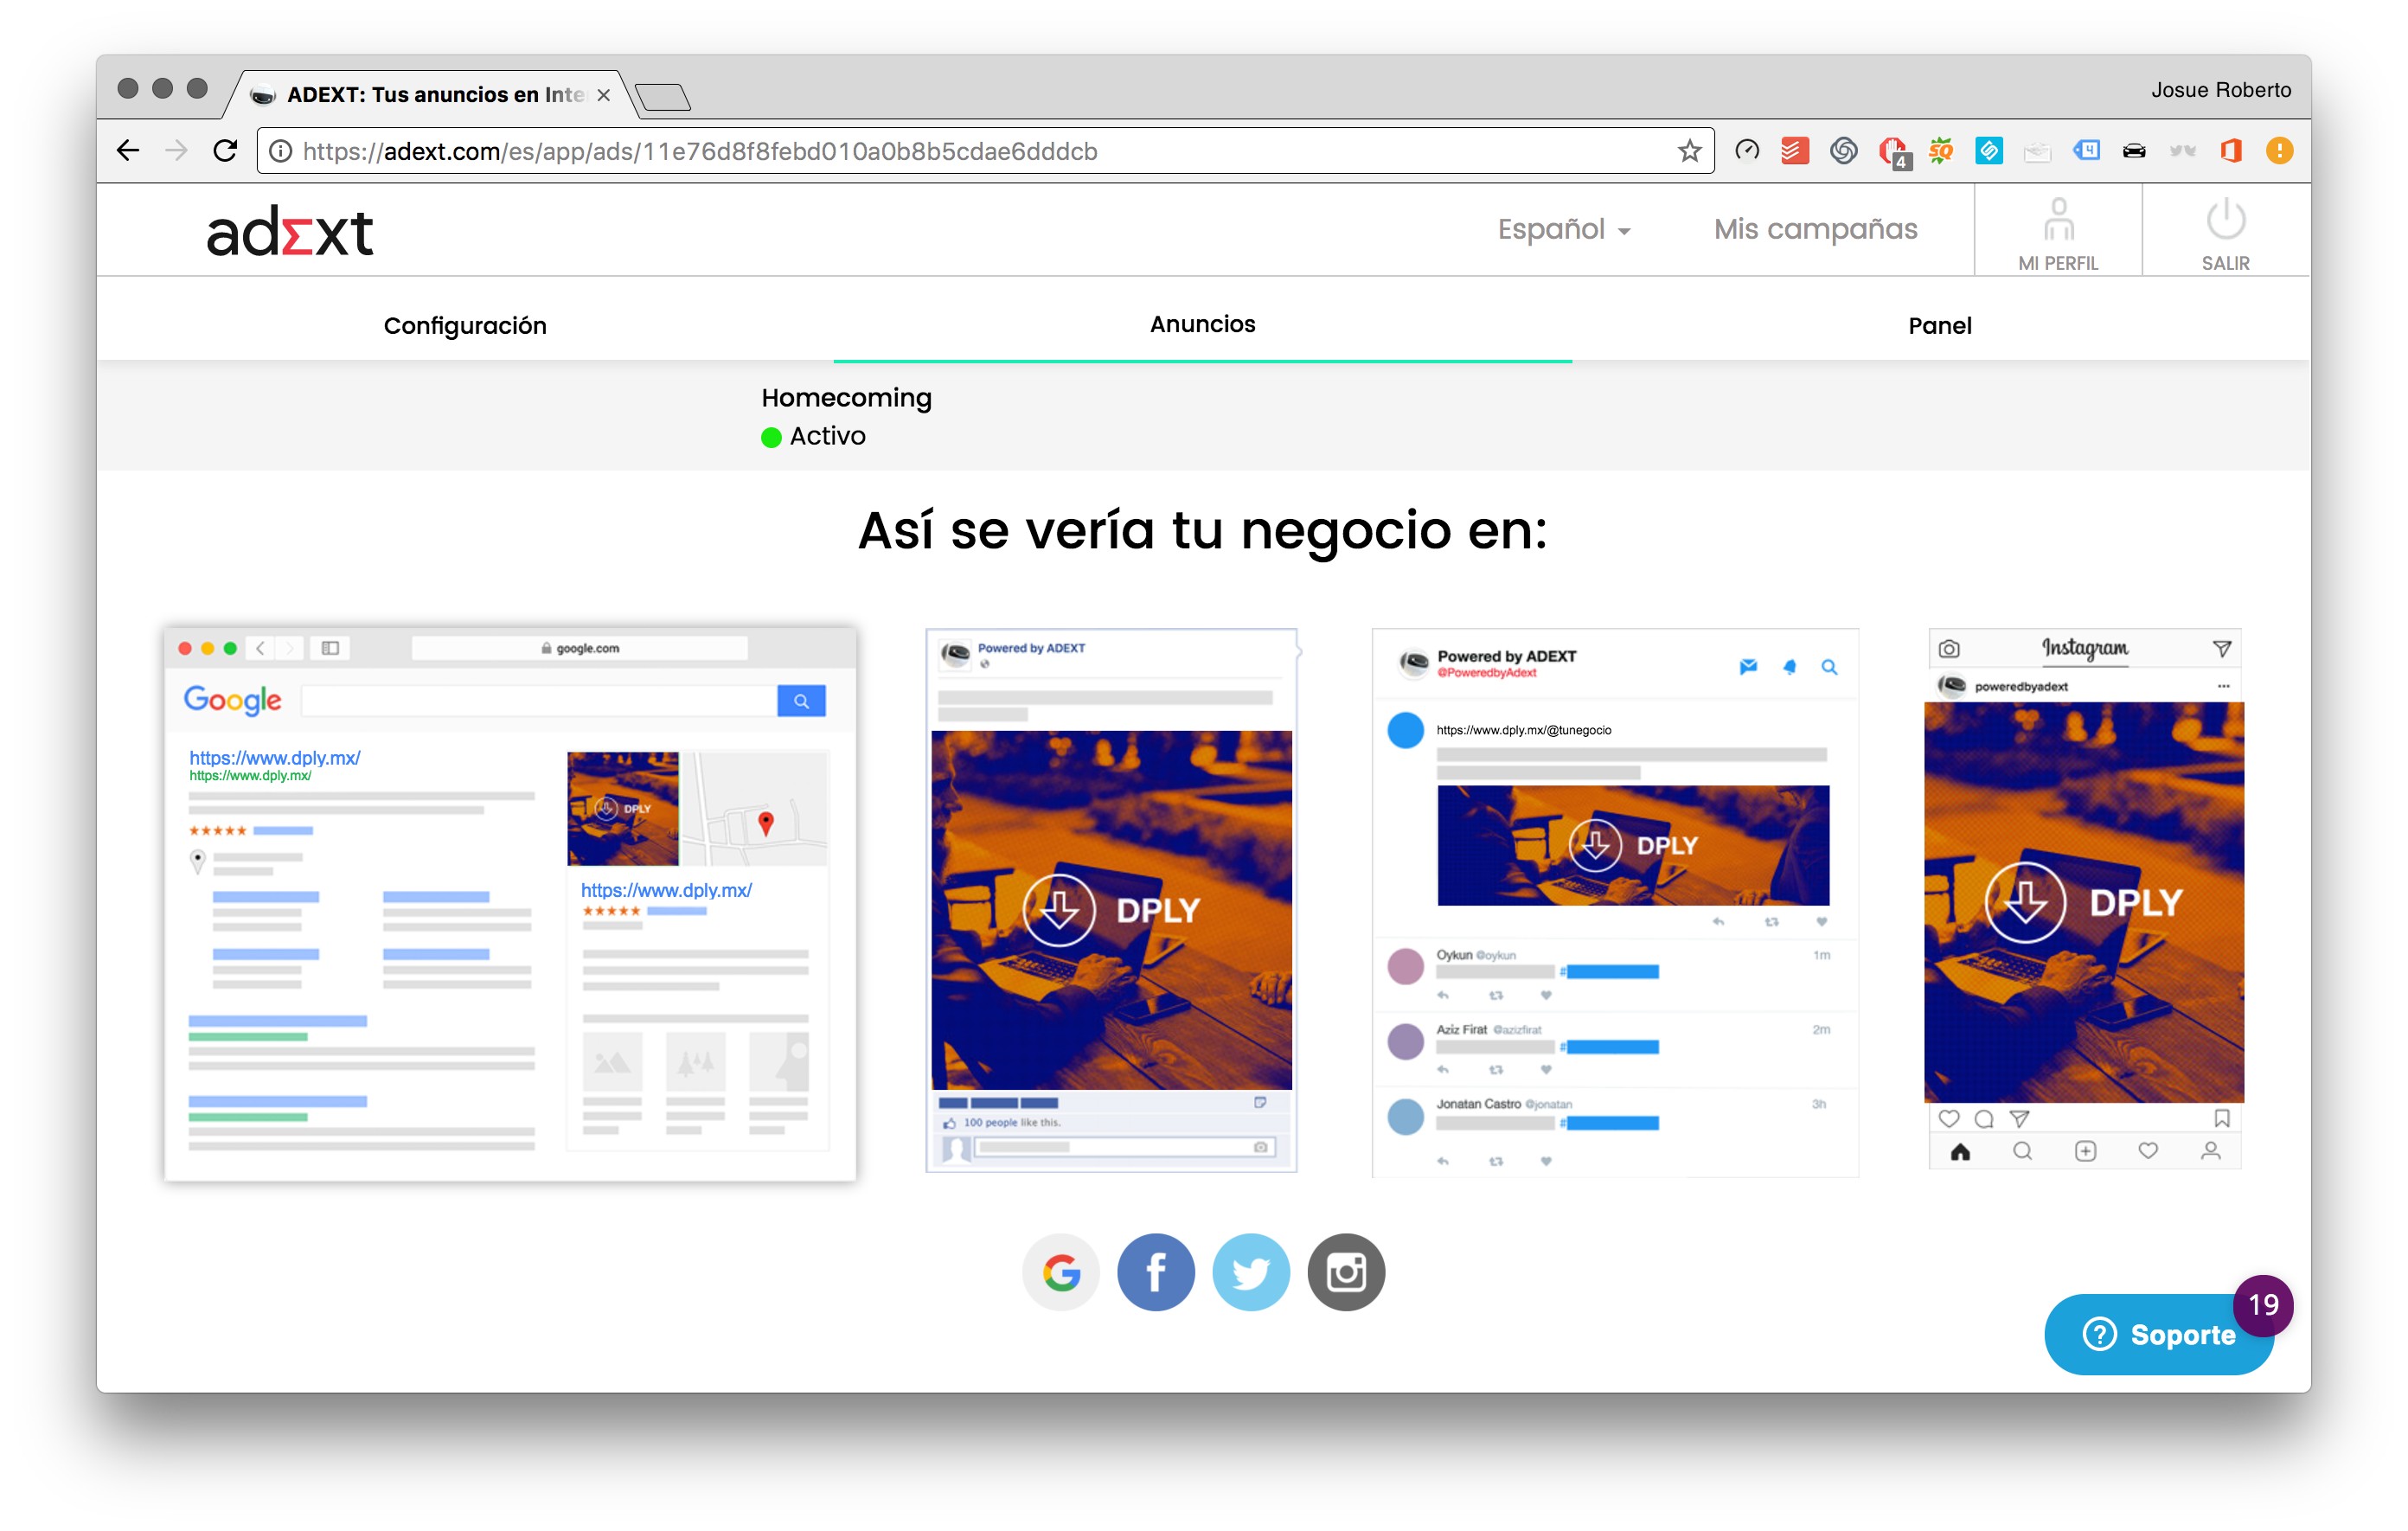Click the adext logo
The image size is (2408, 1531).
click(x=290, y=232)
